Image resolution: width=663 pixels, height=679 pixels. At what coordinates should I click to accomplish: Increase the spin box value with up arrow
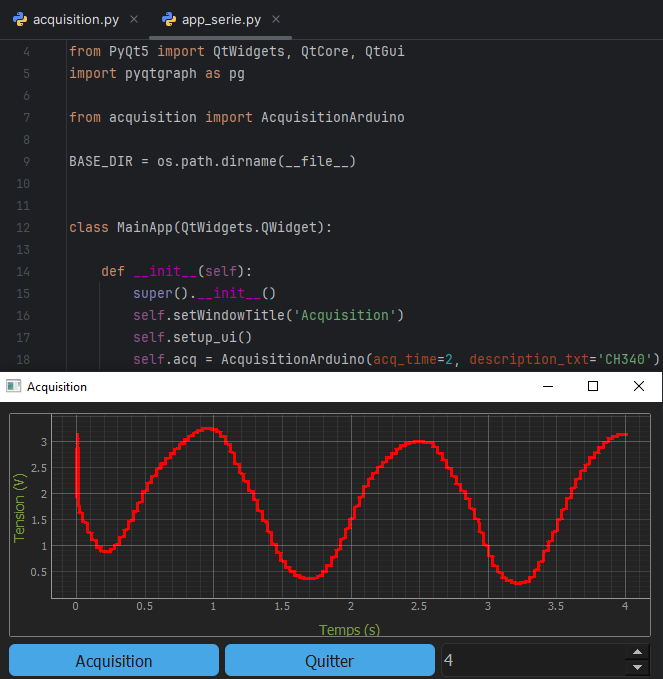[637, 652]
